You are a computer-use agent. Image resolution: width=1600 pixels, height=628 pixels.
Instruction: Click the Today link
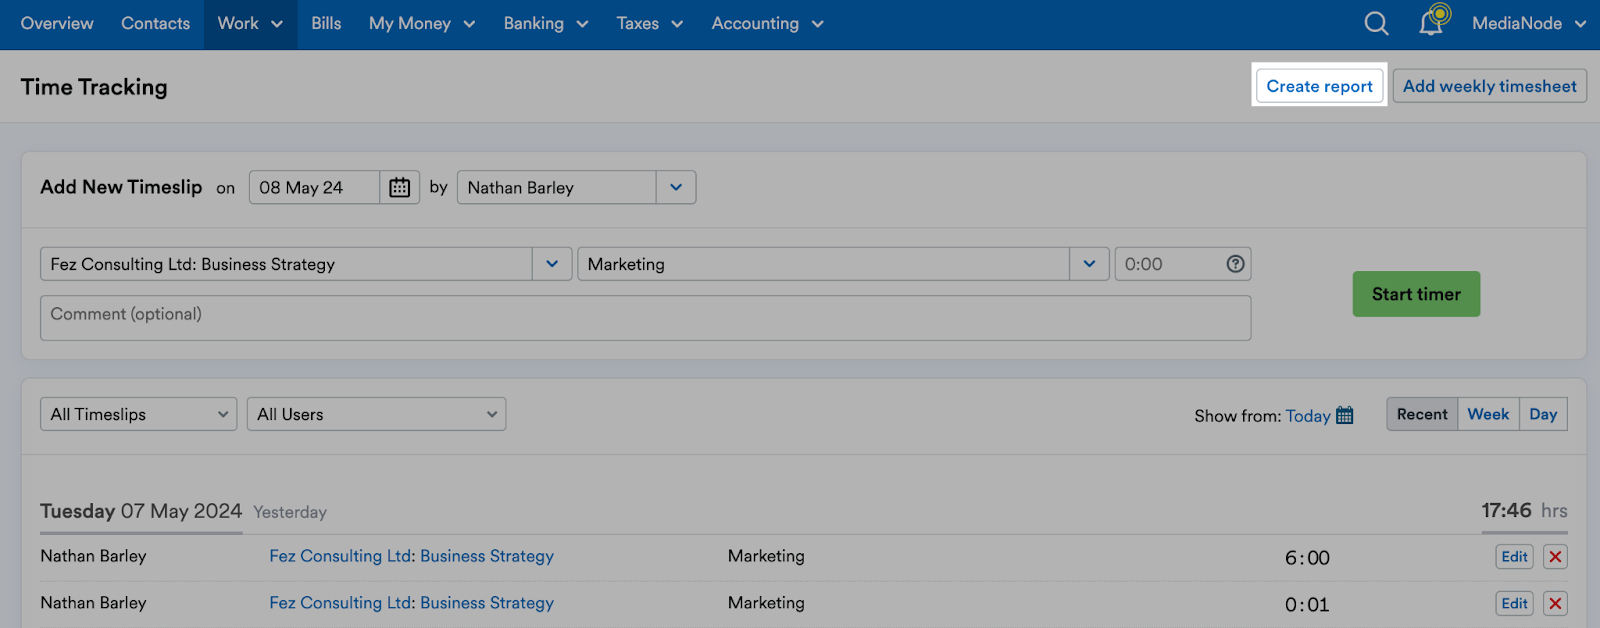tap(1308, 416)
